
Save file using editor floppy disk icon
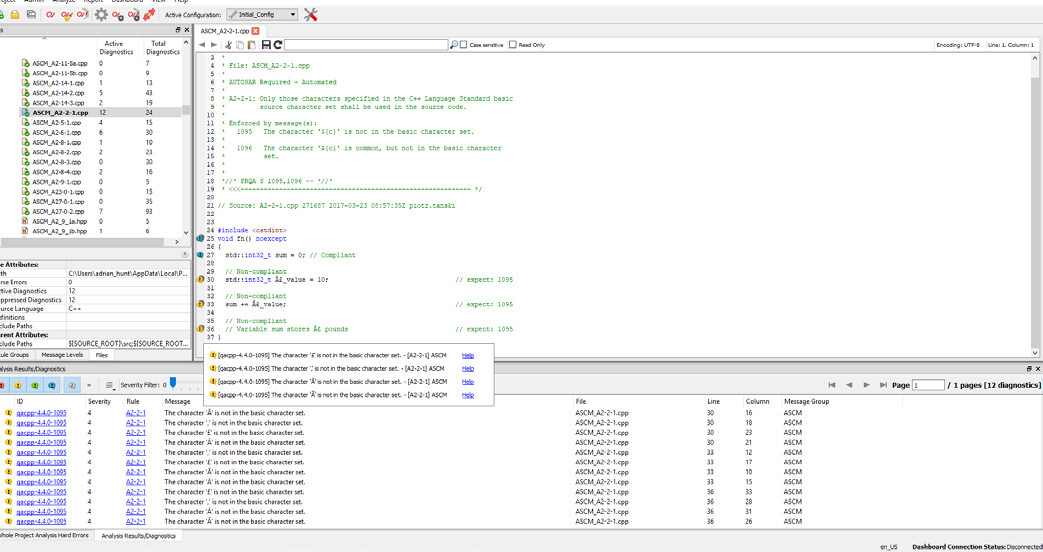click(265, 45)
